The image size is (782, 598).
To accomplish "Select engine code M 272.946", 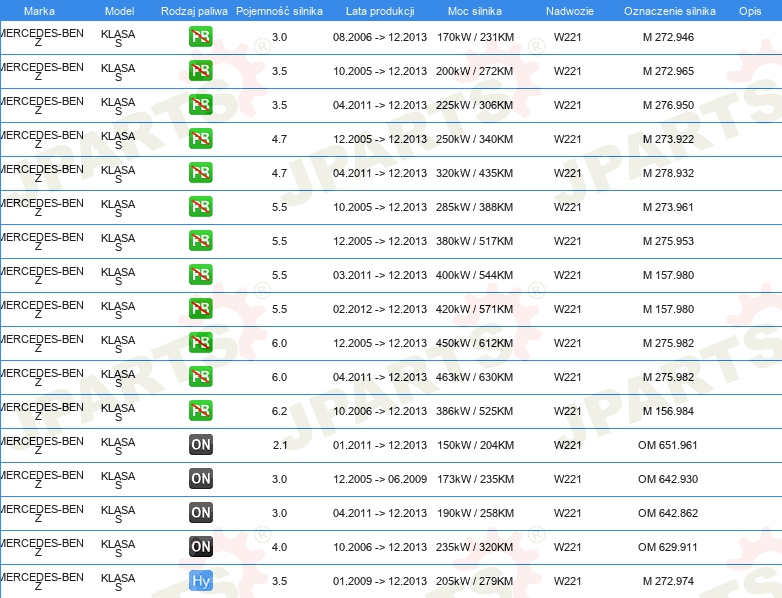I will click(668, 37).
